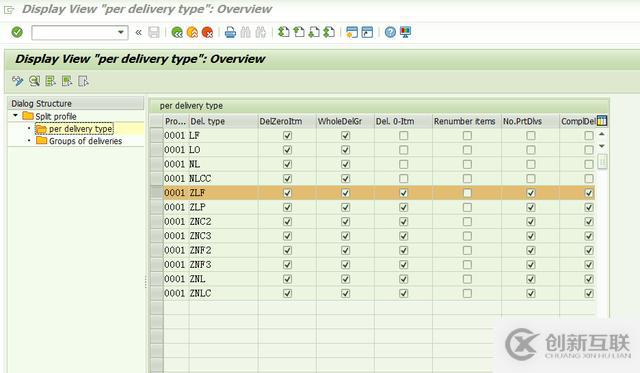640x373 pixels.
Task: Open table column configuration icon
Action: (x=602, y=121)
